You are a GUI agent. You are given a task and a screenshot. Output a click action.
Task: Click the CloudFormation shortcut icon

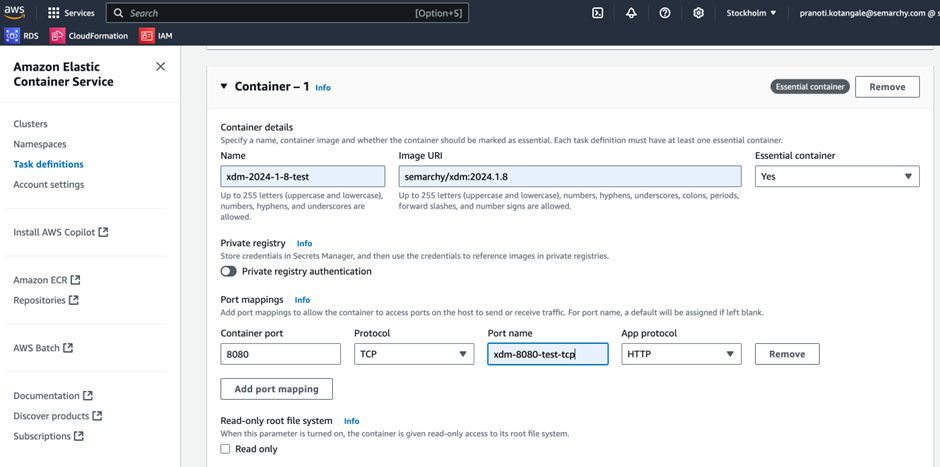pos(57,36)
